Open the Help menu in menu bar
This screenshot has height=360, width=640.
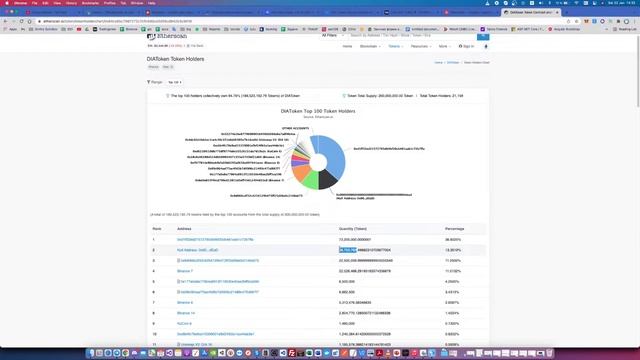[151, 3]
